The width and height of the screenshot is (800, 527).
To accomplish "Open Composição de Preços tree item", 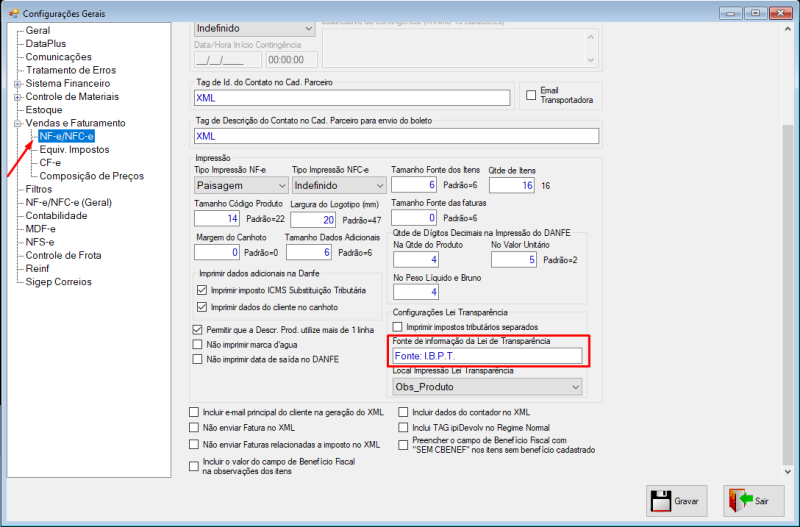I will pos(92,176).
